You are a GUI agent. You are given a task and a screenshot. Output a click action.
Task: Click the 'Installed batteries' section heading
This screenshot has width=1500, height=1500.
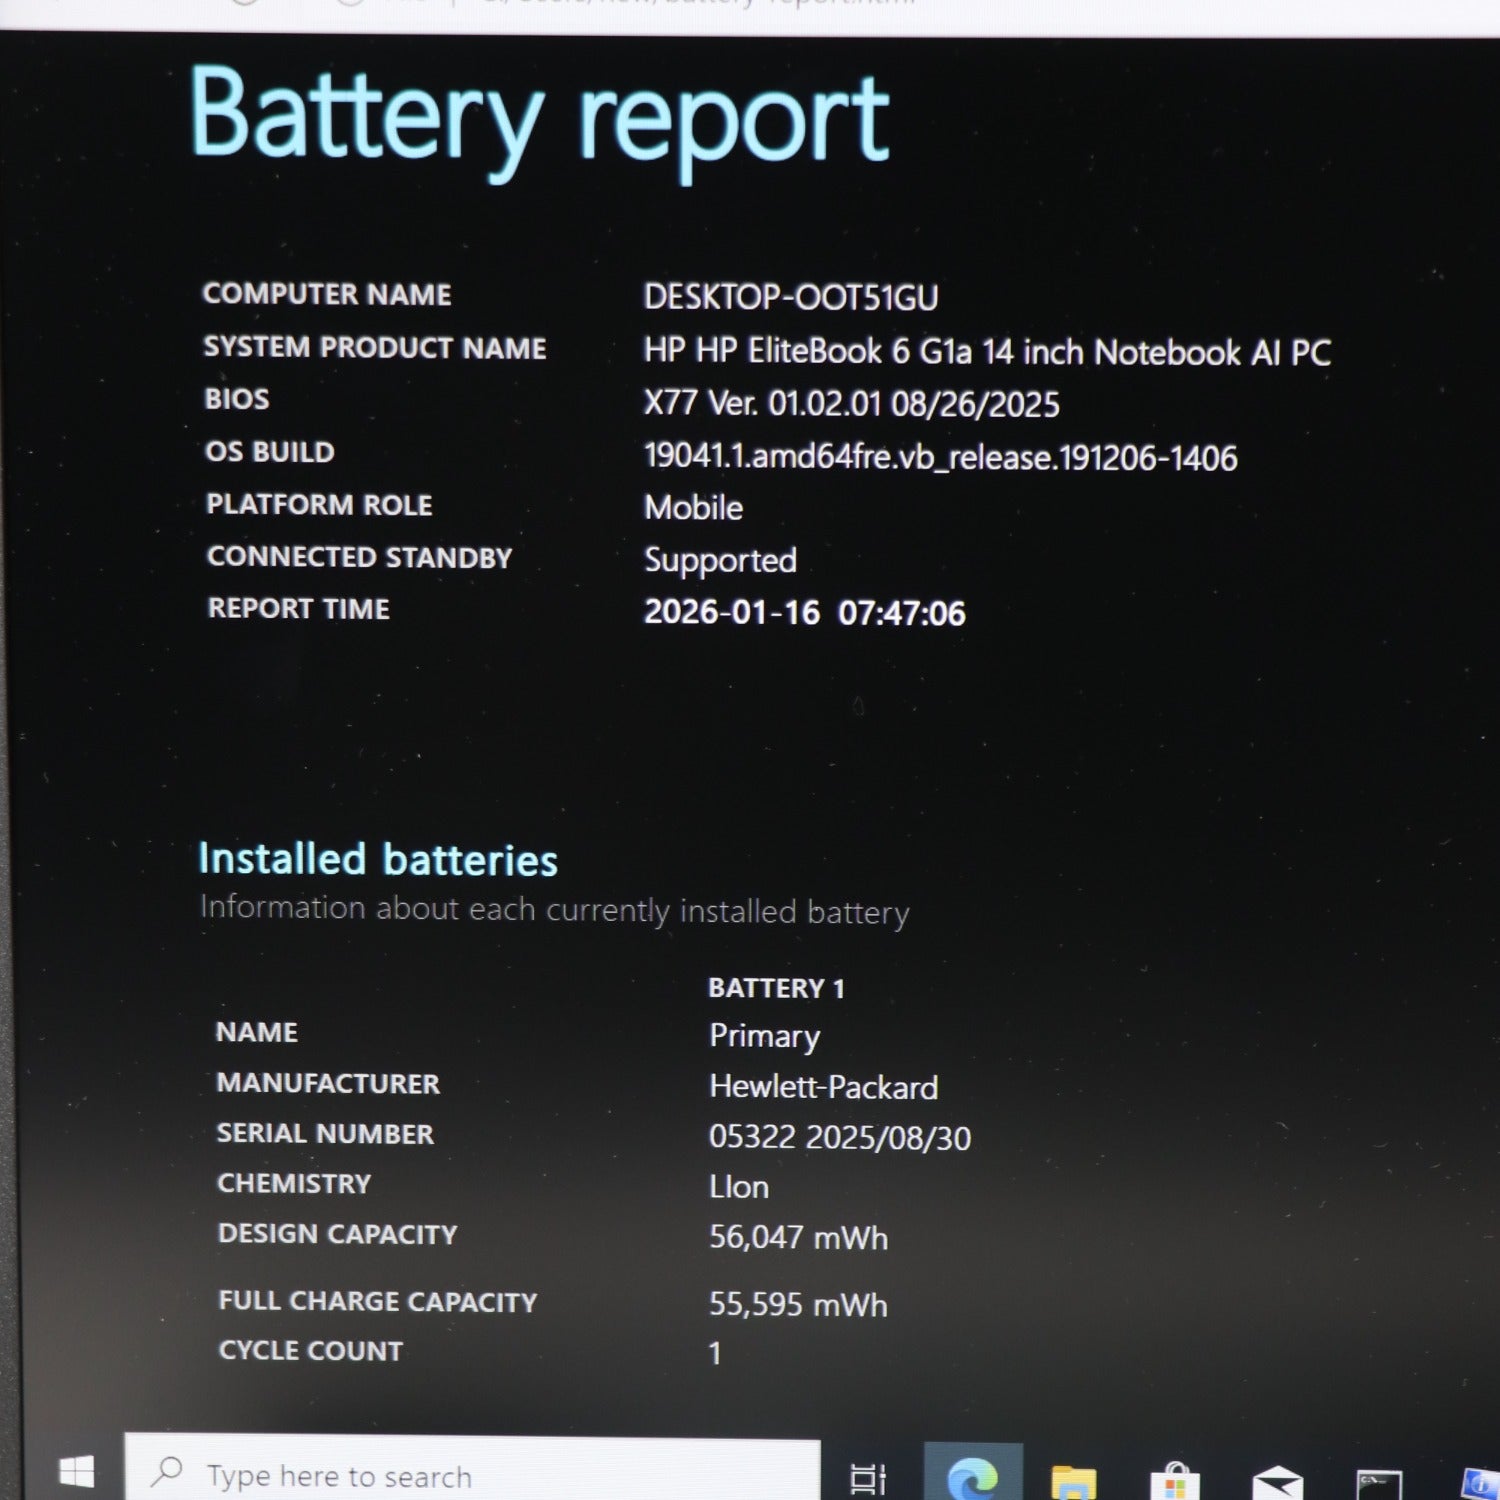378,859
